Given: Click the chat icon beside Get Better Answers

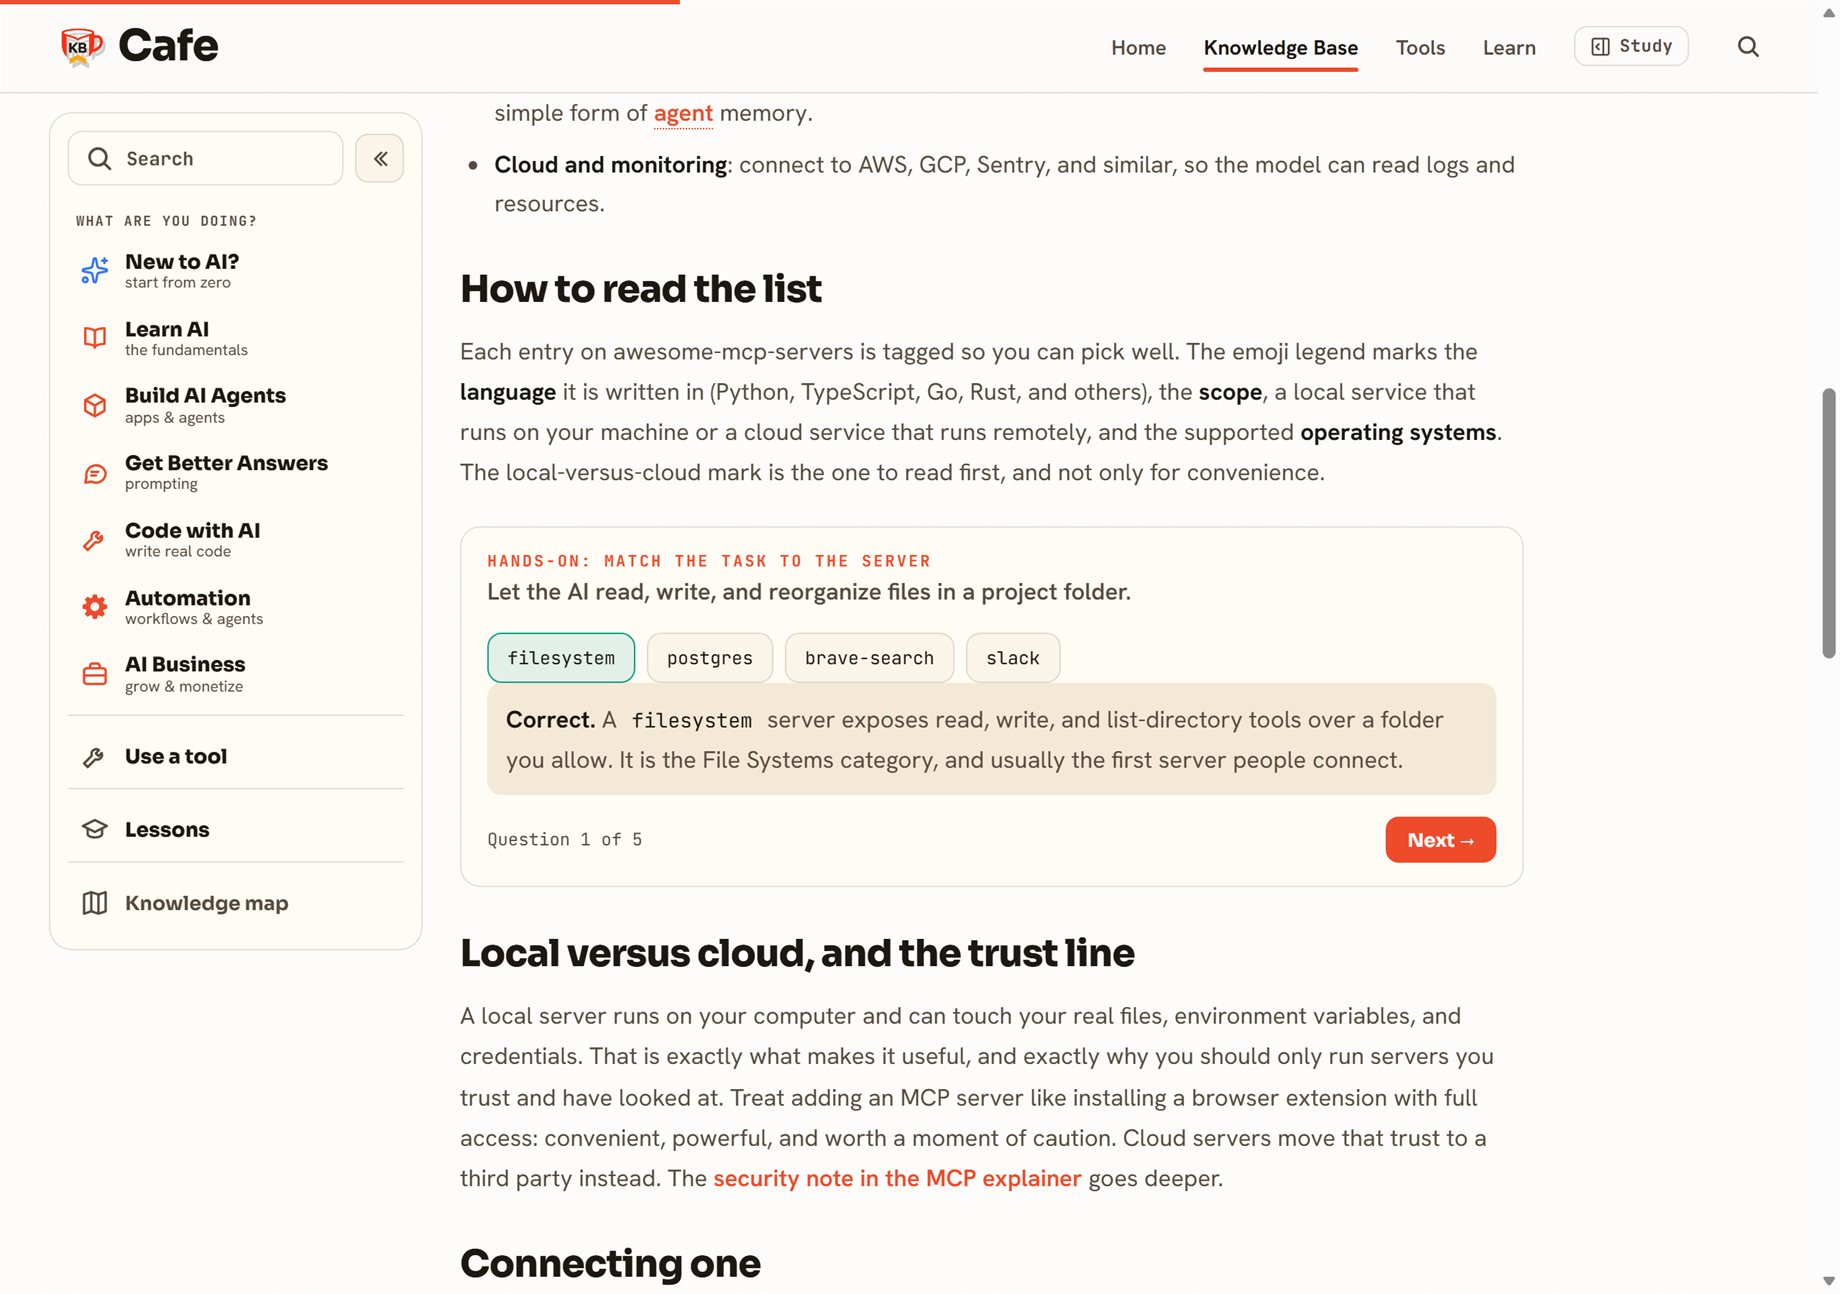Looking at the screenshot, I should (94, 473).
